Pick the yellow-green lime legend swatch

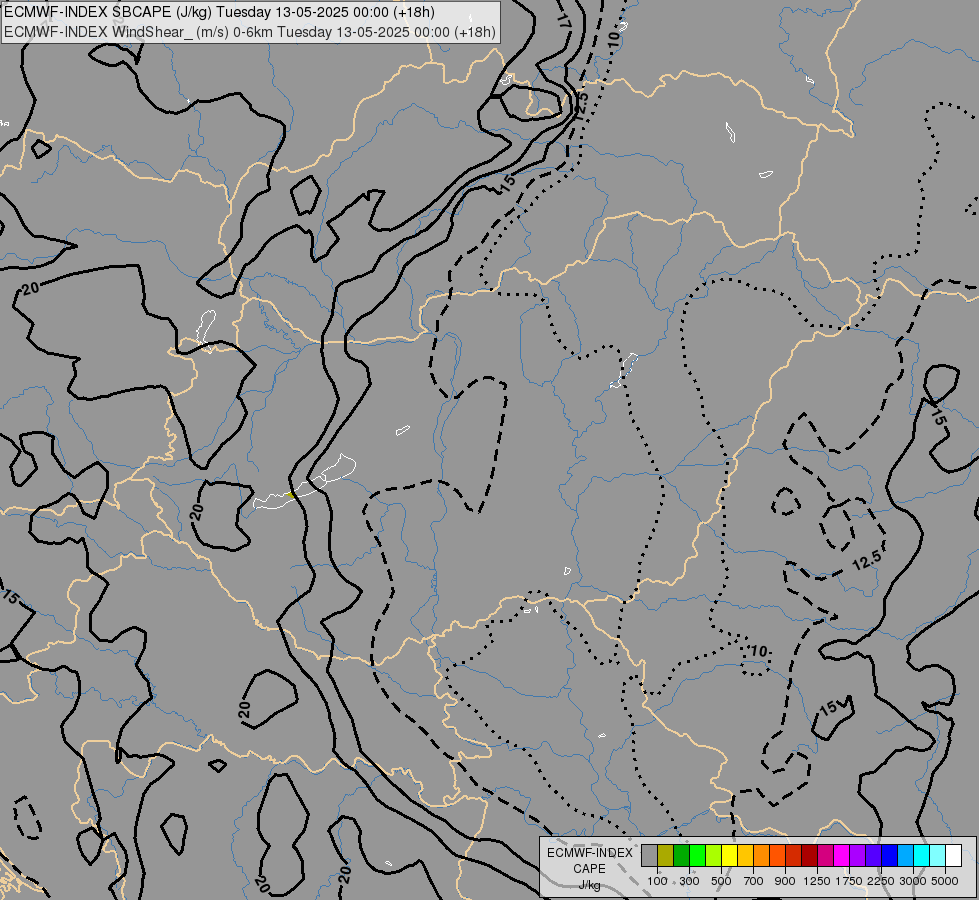(x=714, y=855)
